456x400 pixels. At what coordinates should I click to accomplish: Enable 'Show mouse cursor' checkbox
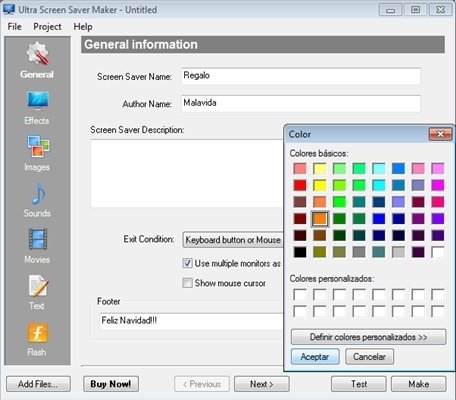187,283
